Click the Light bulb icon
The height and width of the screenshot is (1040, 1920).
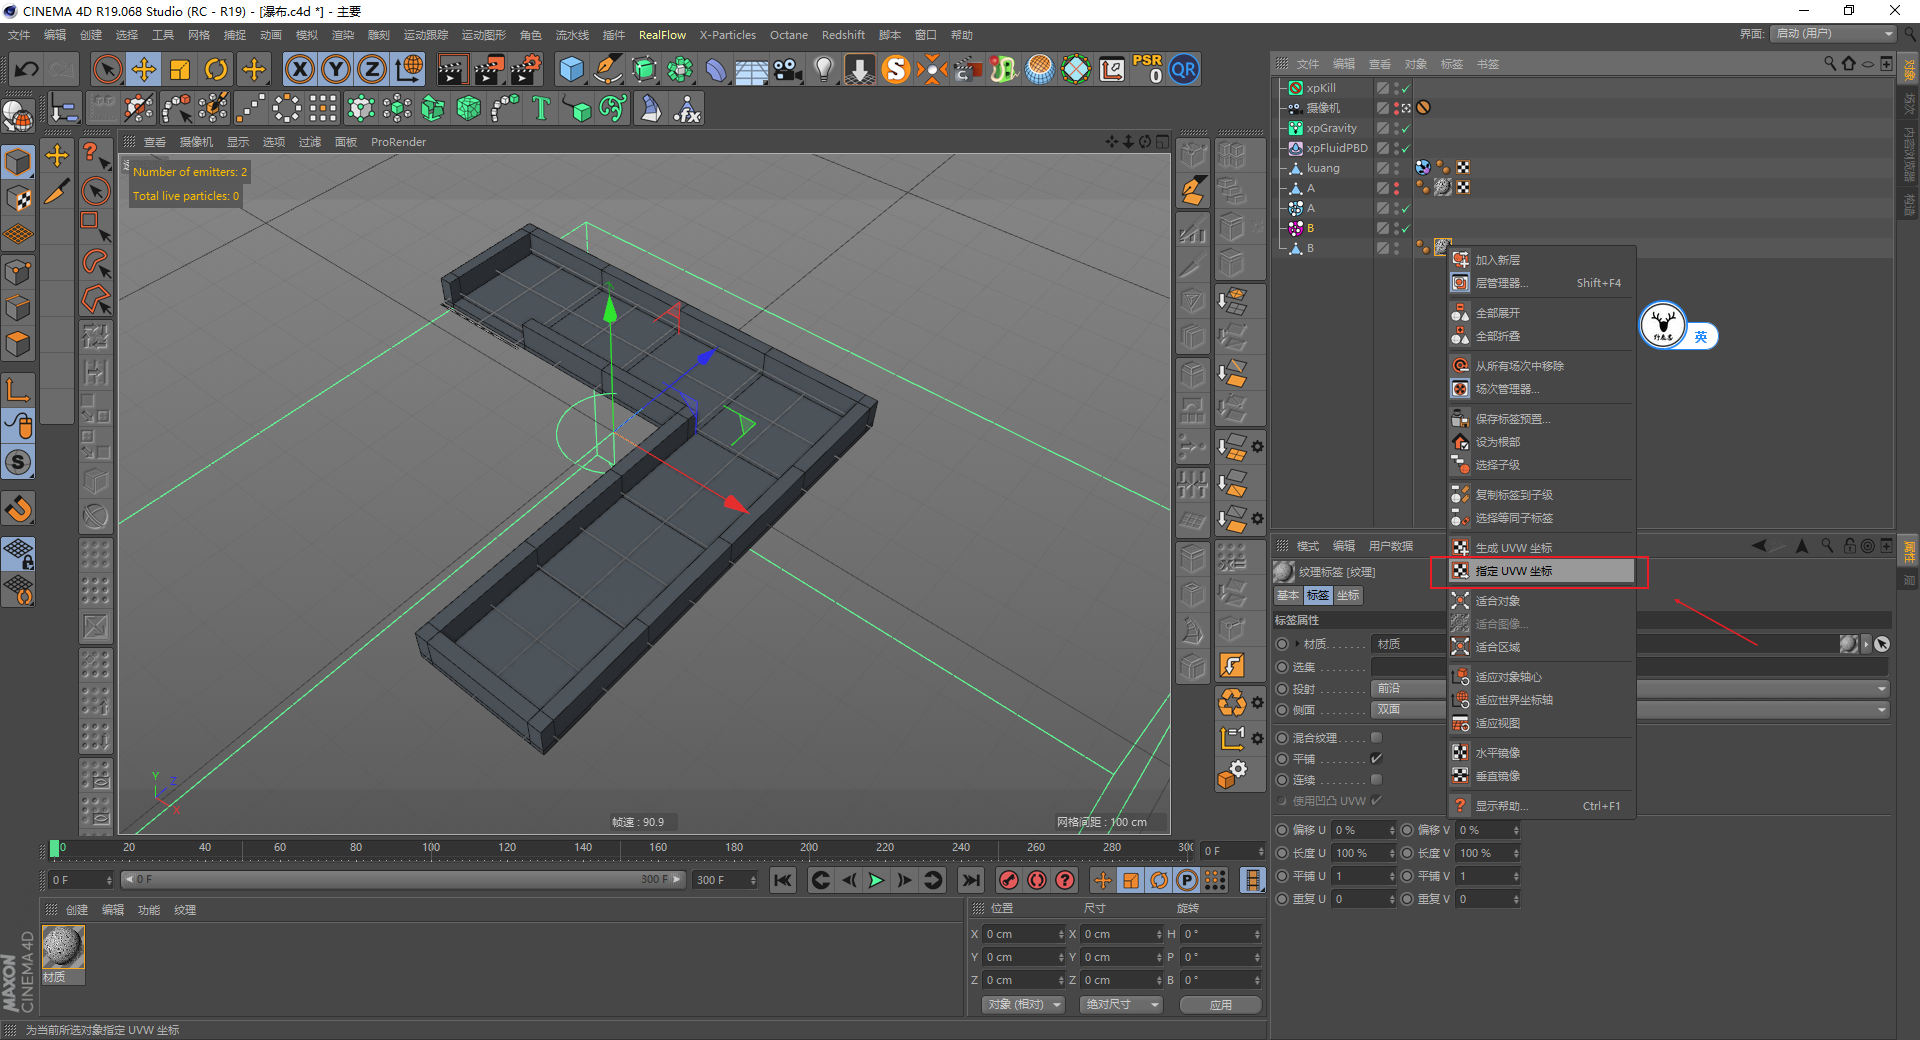[x=823, y=69]
